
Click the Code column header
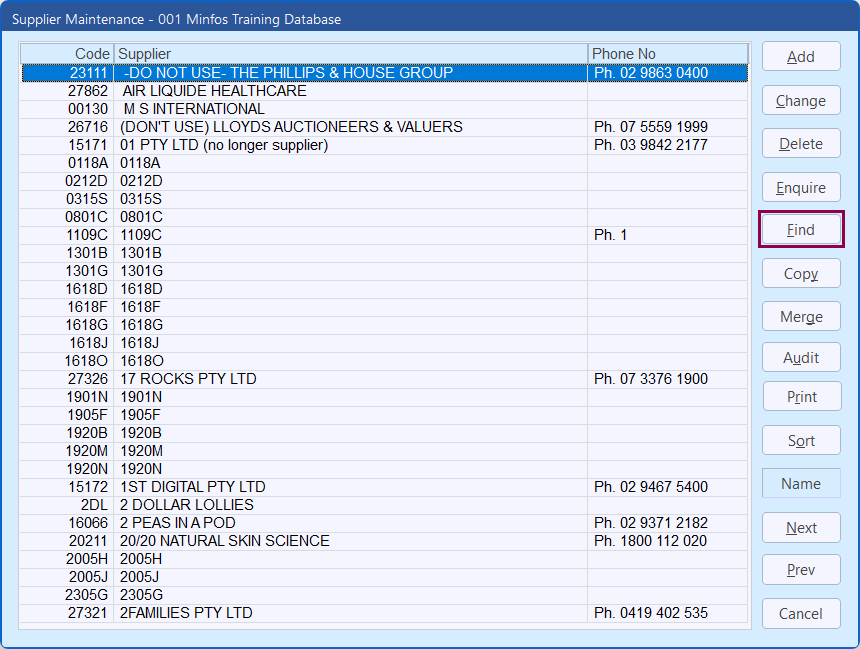pos(67,54)
